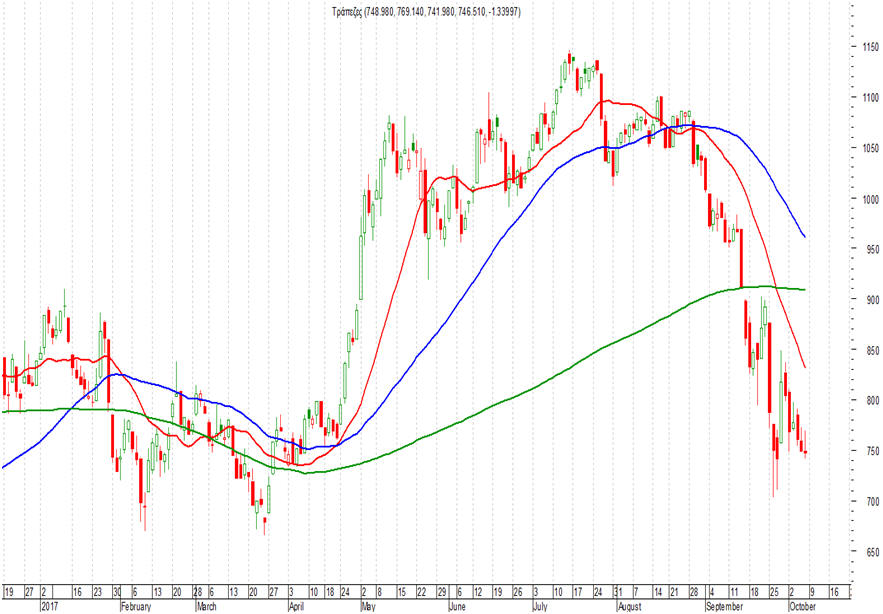
Task: Click the date tick labeled 31
Action: click(618, 592)
